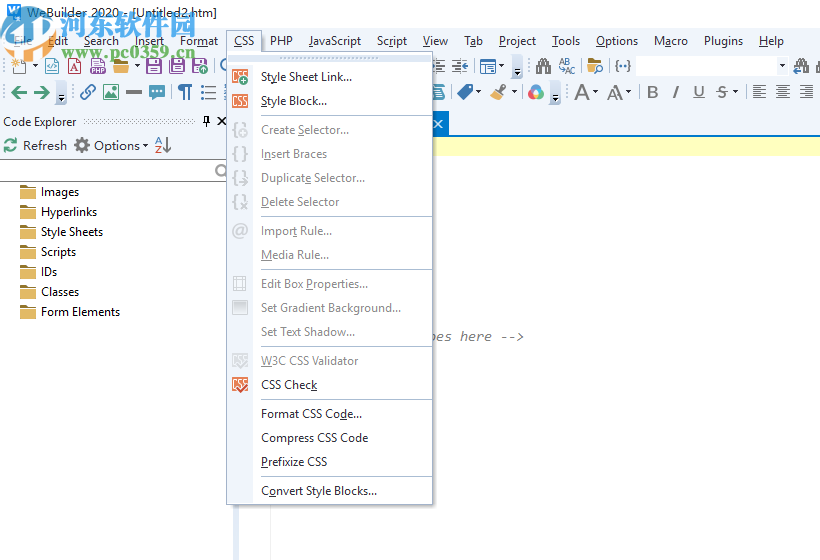The width and height of the screenshot is (820, 560).
Task: Click the align left icon
Action: [759, 92]
